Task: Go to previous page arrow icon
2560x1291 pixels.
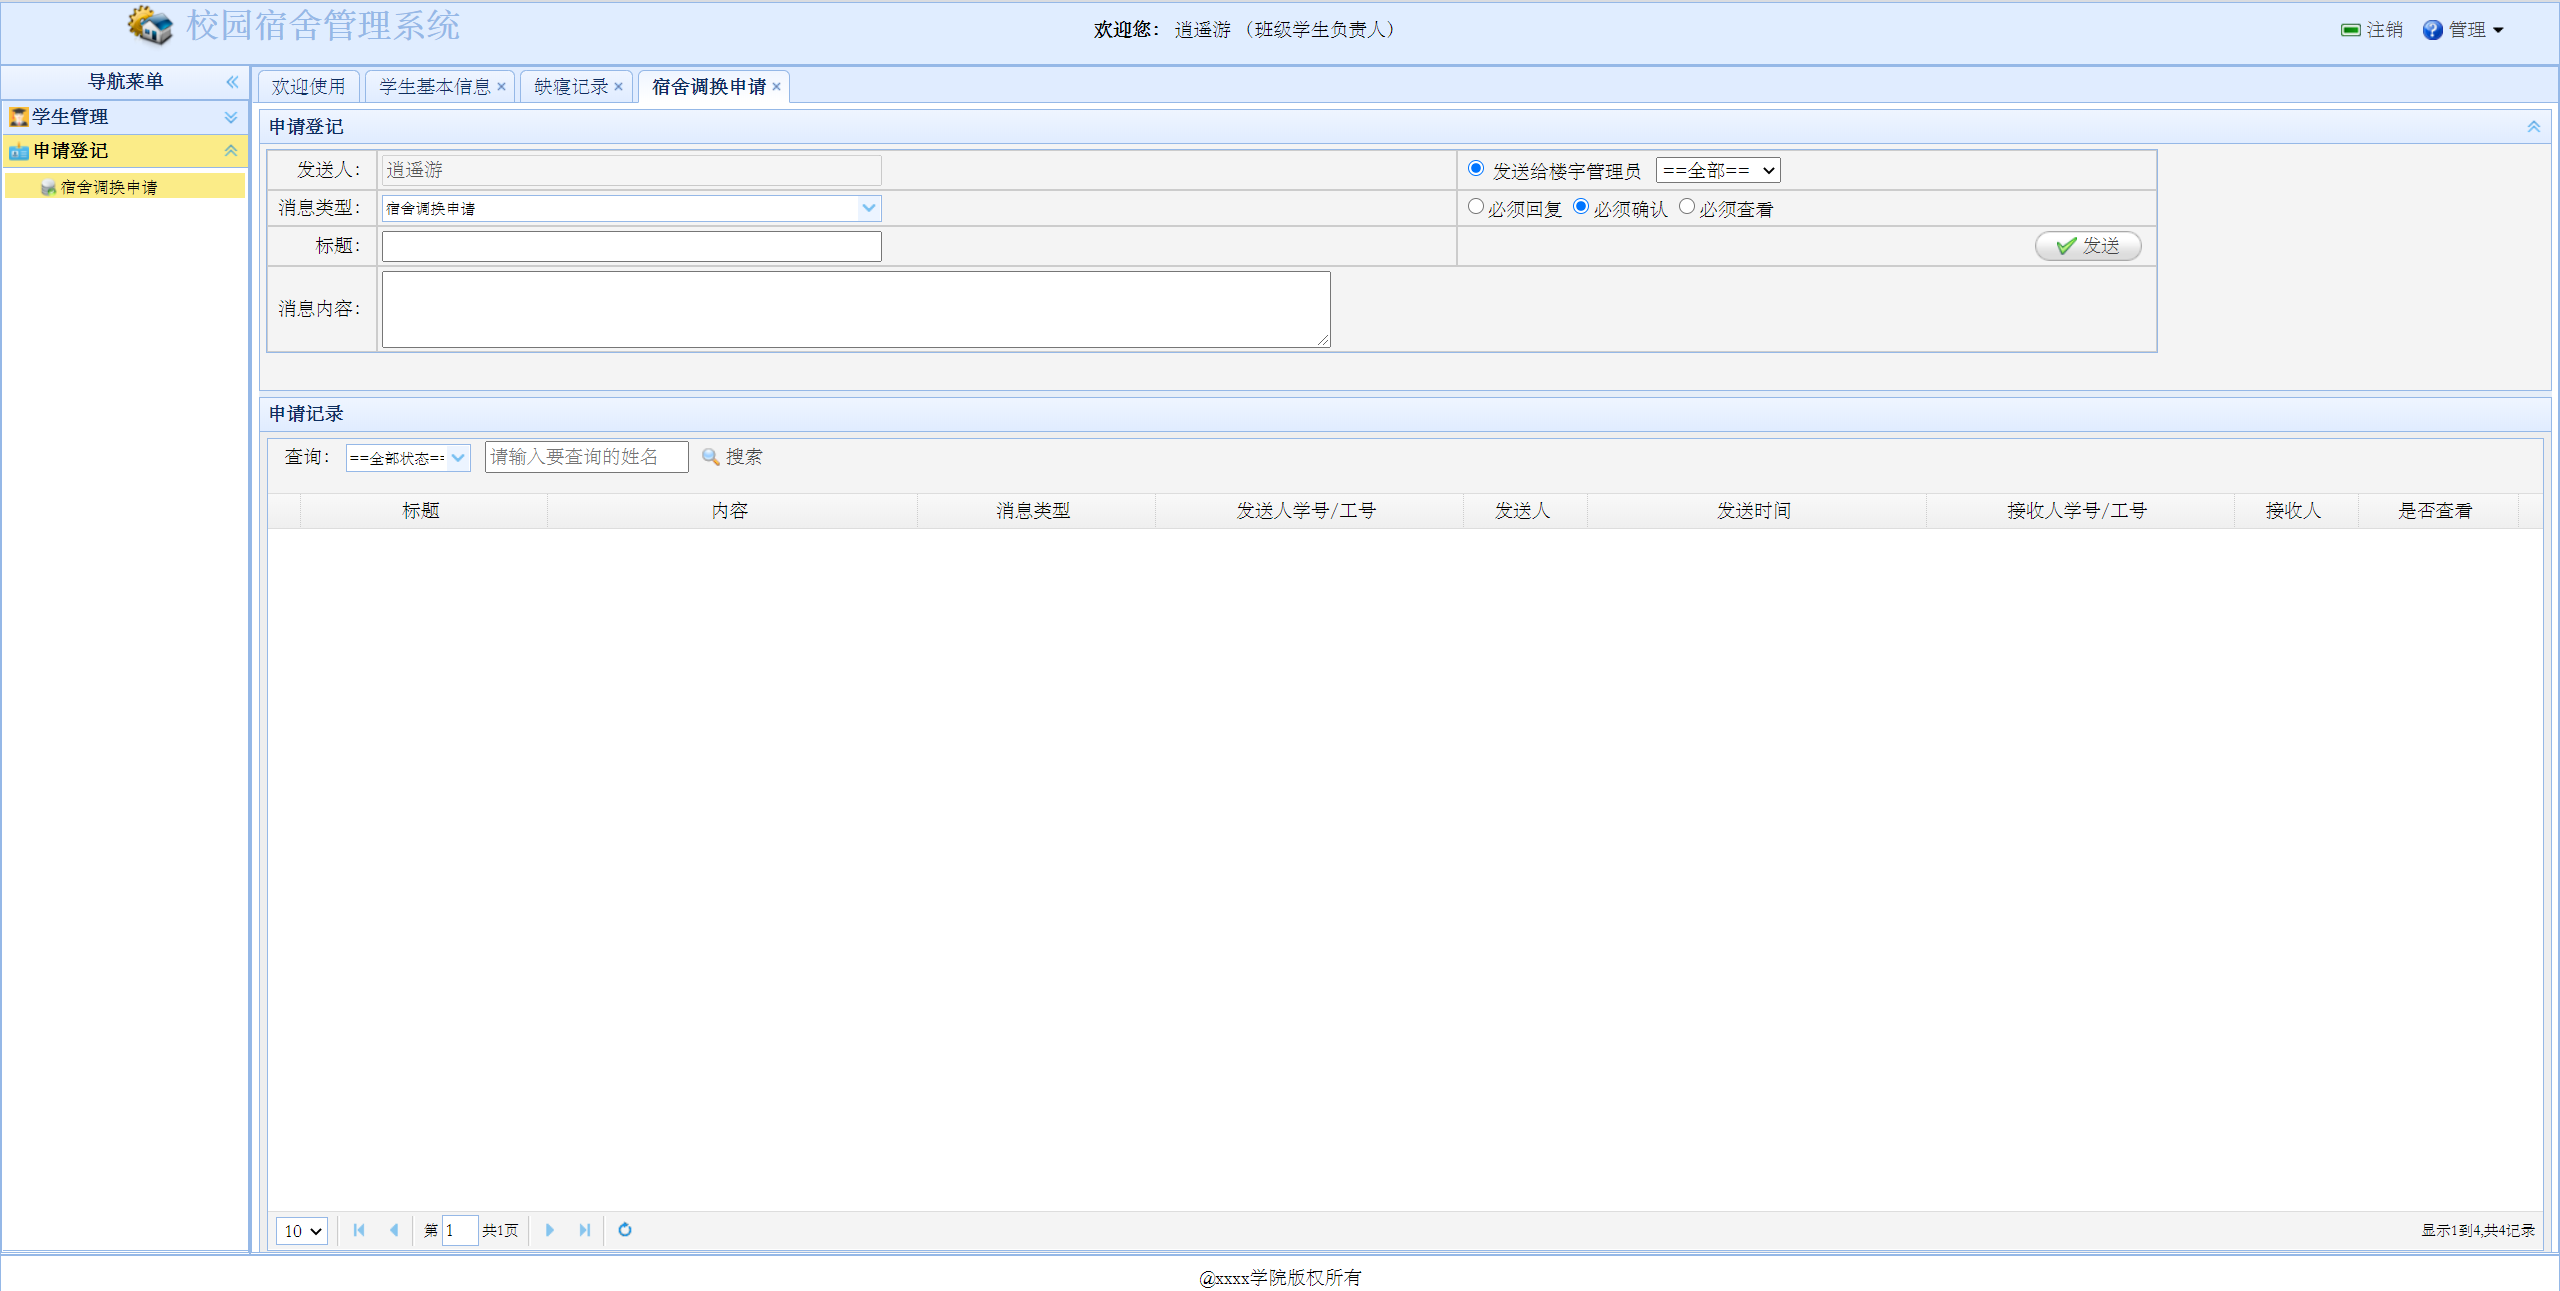Action: tap(394, 1230)
